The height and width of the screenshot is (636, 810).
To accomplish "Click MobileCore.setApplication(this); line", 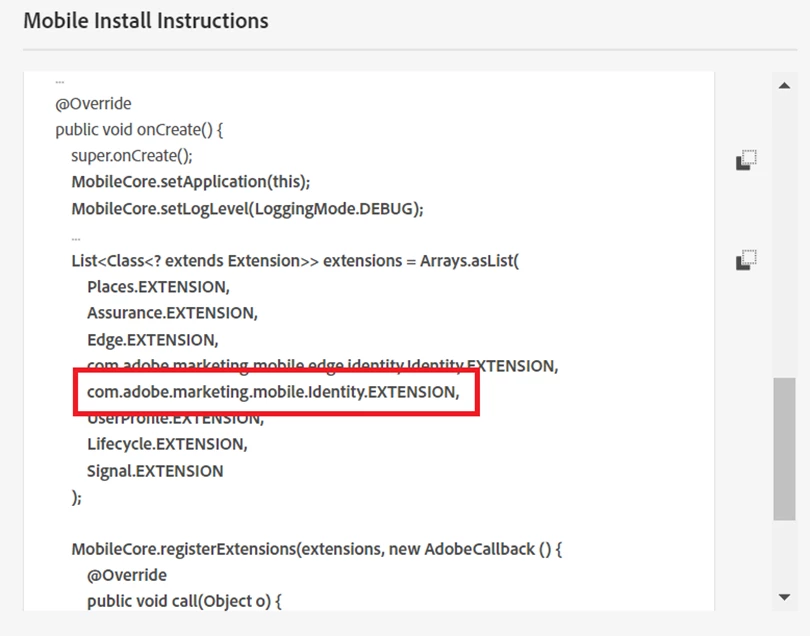I will pos(191,182).
